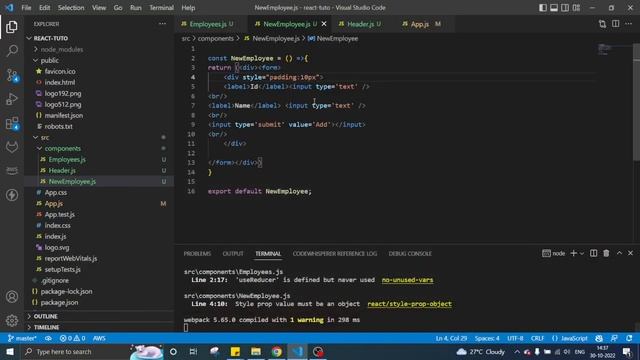Open the Customize Layout icon
Image resolution: width=640 pixels, height=360 pixels.
click(x=576, y=8)
